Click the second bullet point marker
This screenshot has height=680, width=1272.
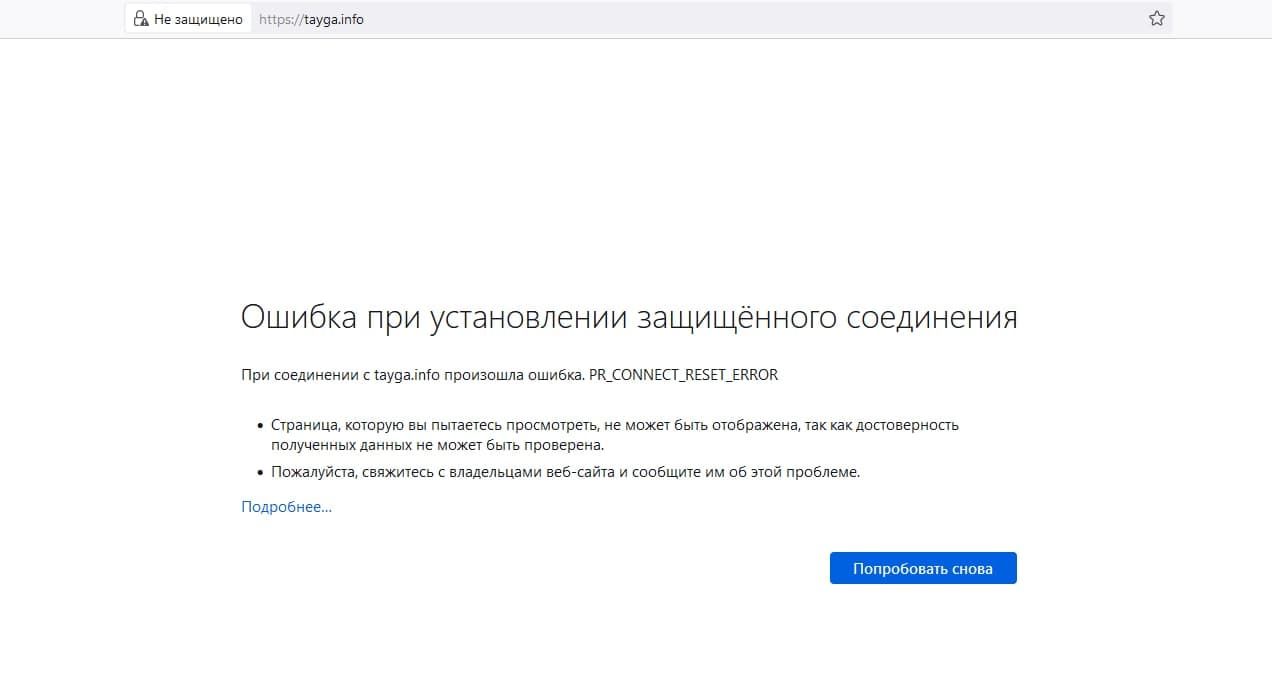pyautogui.click(x=260, y=473)
